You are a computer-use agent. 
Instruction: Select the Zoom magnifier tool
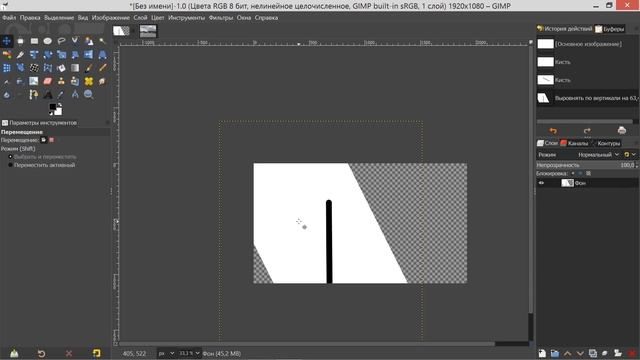click(89, 95)
